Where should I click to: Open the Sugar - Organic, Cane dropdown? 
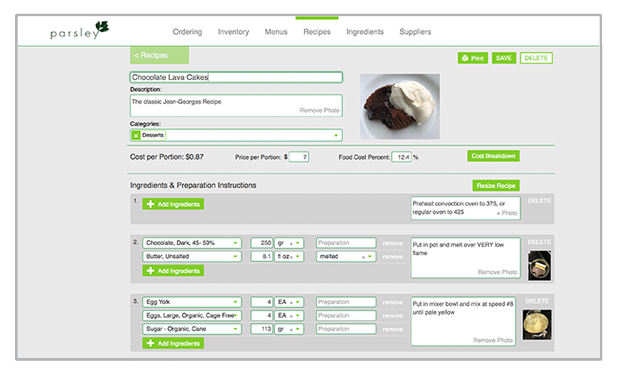(x=235, y=329)
